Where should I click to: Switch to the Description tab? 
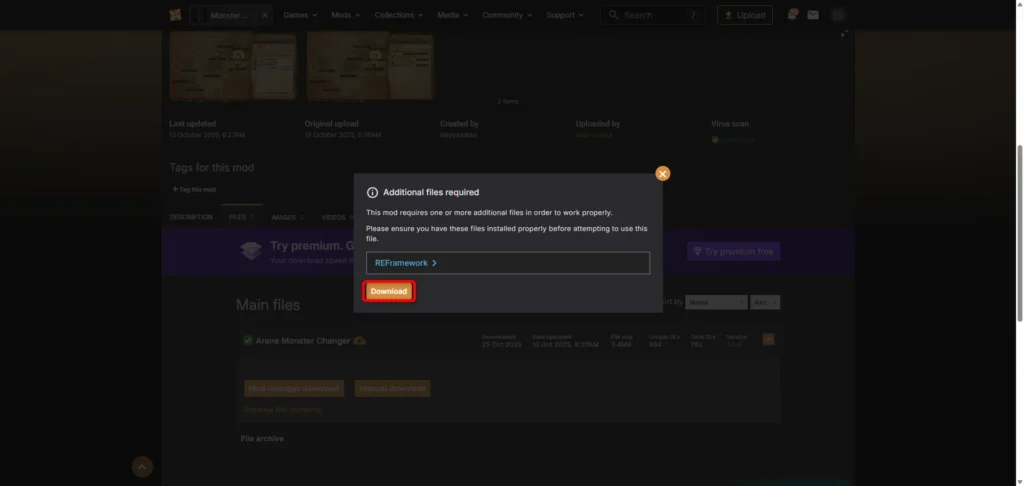[191, 217]
